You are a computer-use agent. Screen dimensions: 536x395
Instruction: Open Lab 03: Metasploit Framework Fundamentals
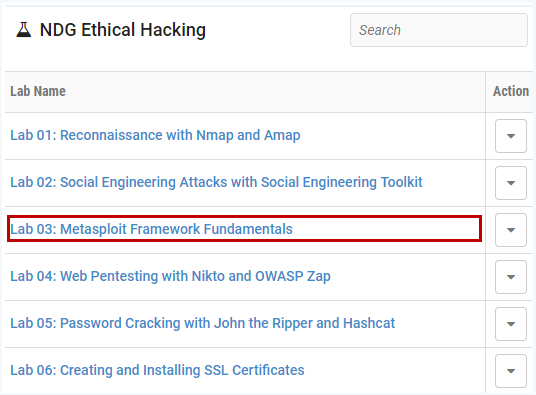tap(151, 229)
